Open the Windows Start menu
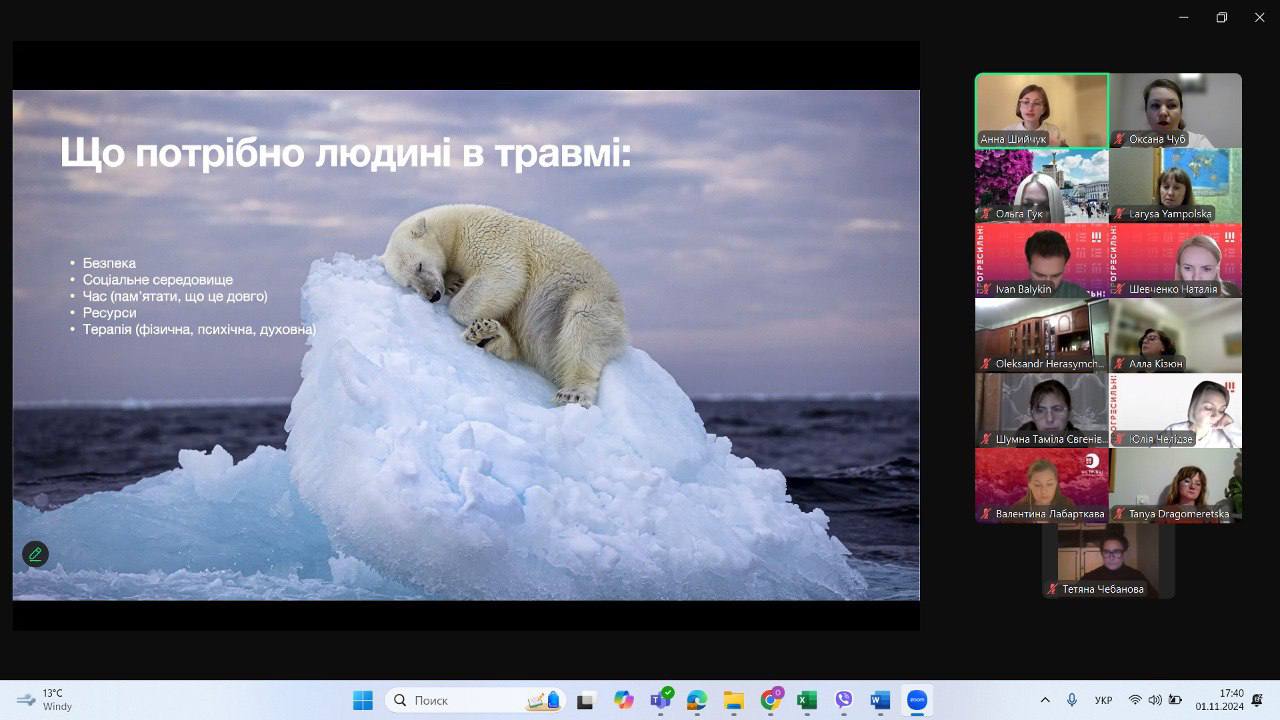The height and width of the screenshot is (720, 1280). click(x=363, y=700)
